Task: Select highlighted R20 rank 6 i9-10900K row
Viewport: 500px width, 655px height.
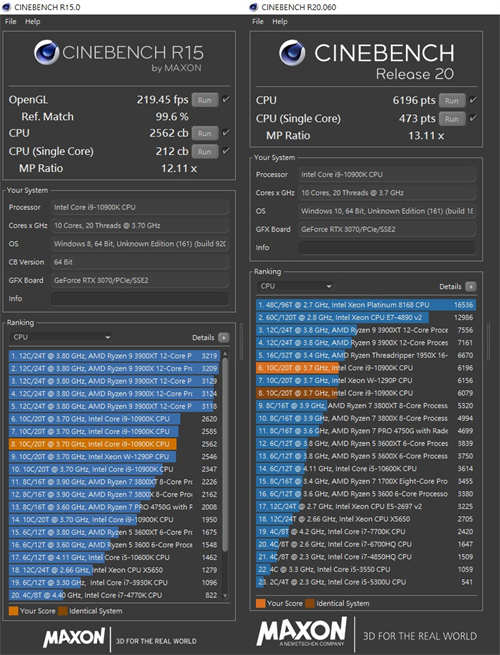Action: pos(366,368)
